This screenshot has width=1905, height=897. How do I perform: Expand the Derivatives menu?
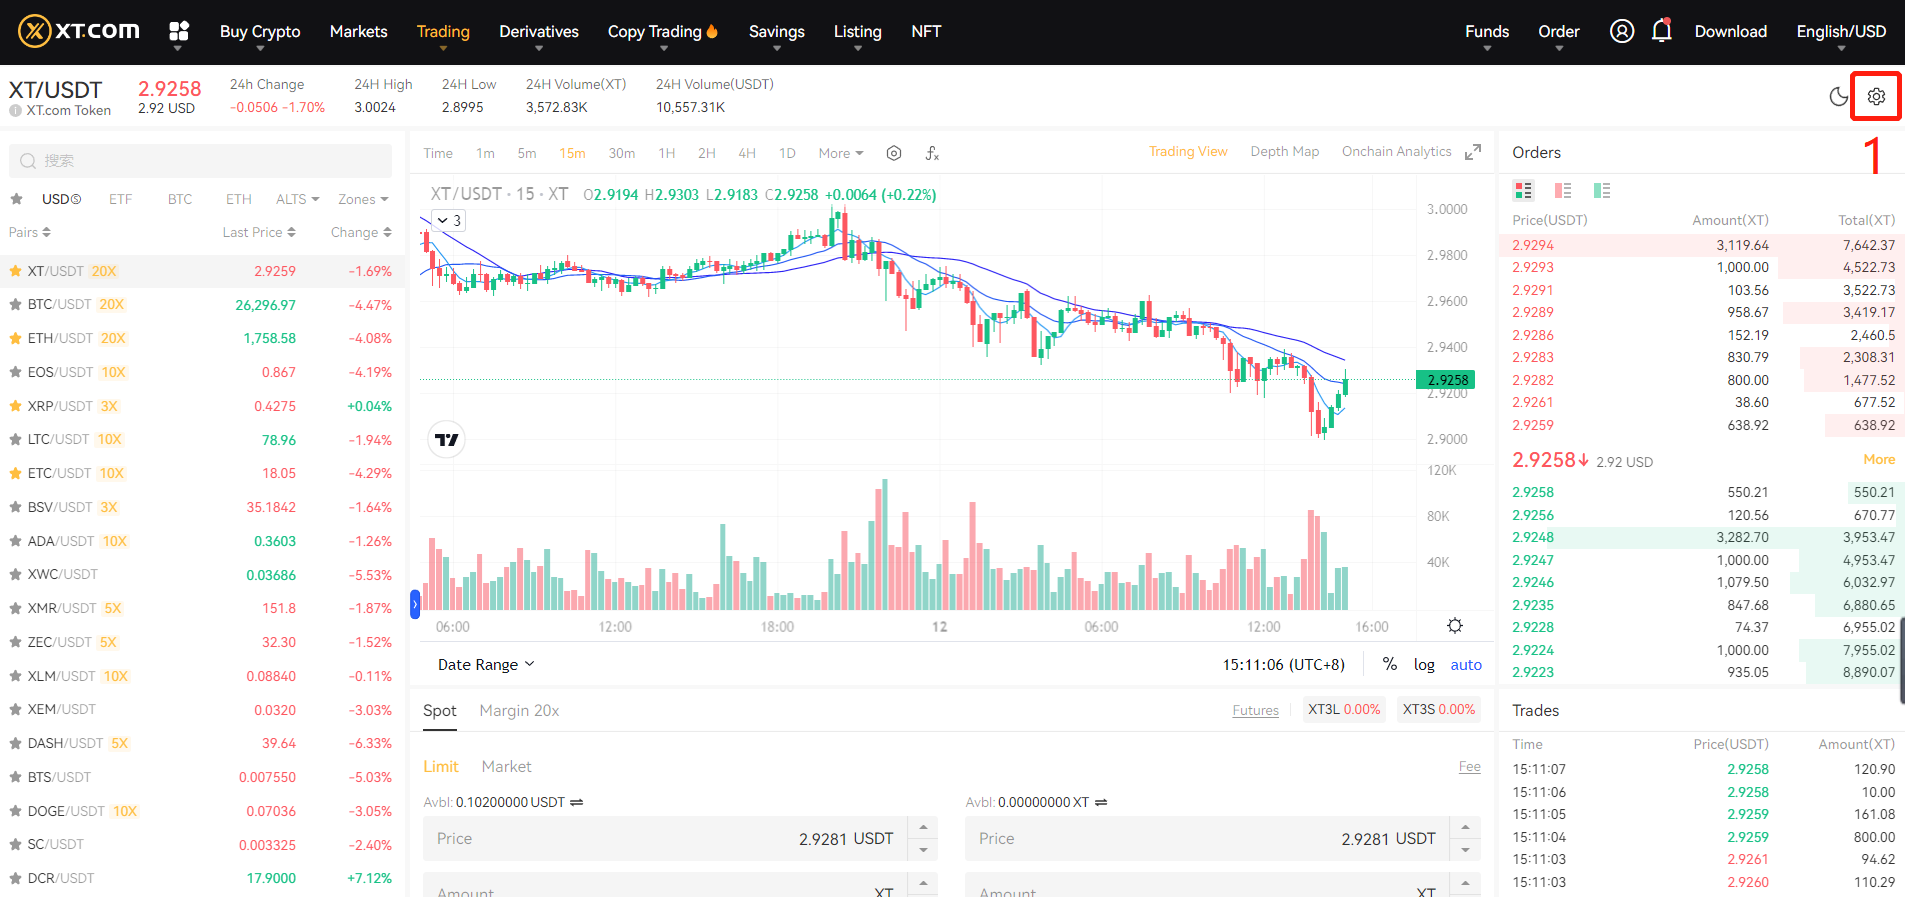pyautogui.click(x=539, y=32)
